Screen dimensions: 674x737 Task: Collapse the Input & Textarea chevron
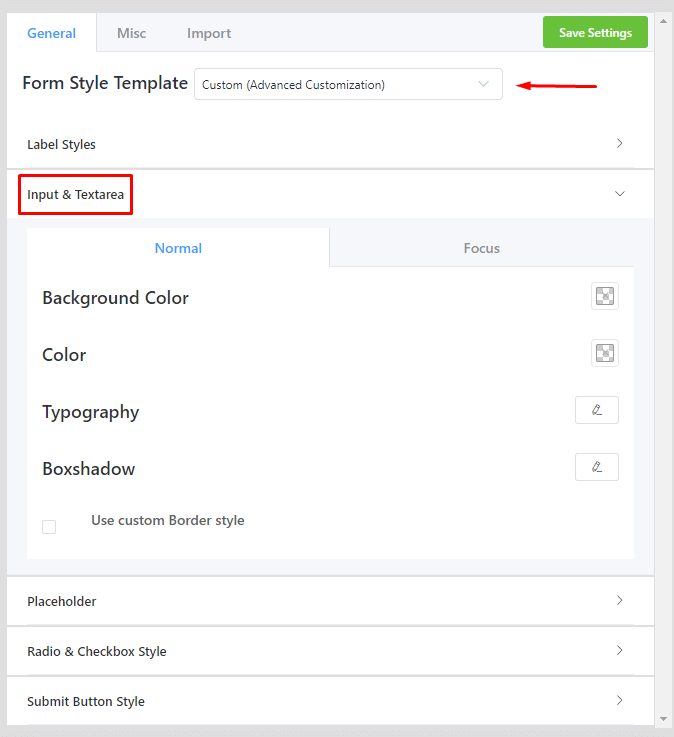tap(619, 194)
